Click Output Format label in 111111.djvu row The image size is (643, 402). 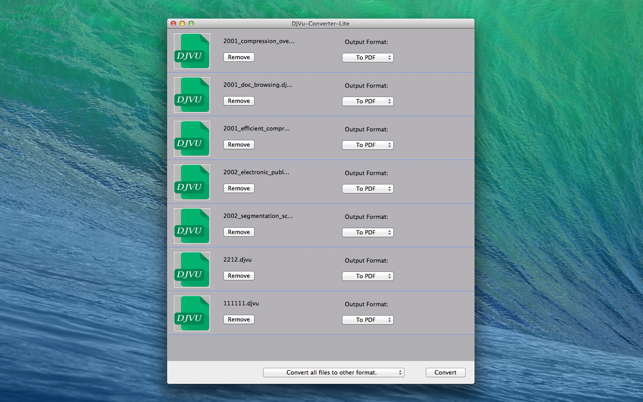(366, 304)
